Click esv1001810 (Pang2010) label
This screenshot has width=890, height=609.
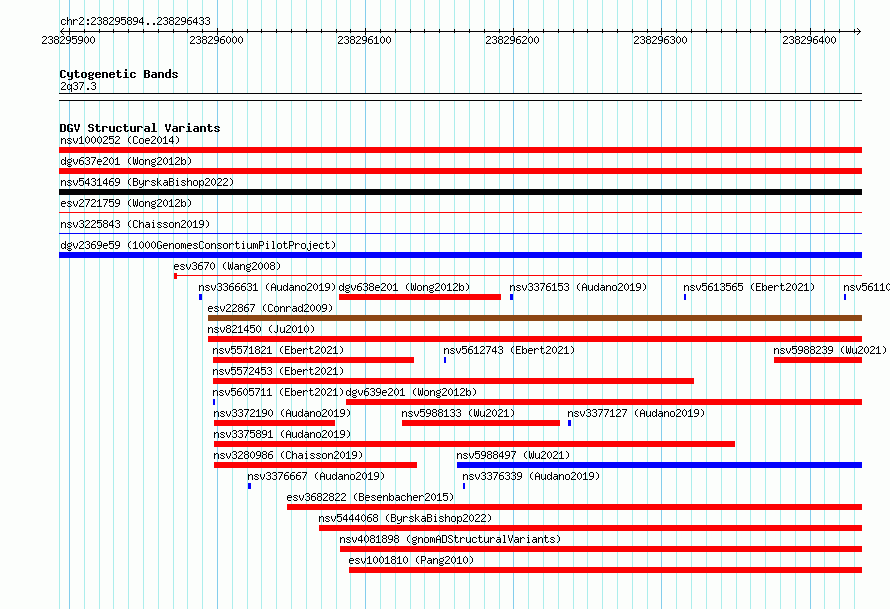point(411,560)
